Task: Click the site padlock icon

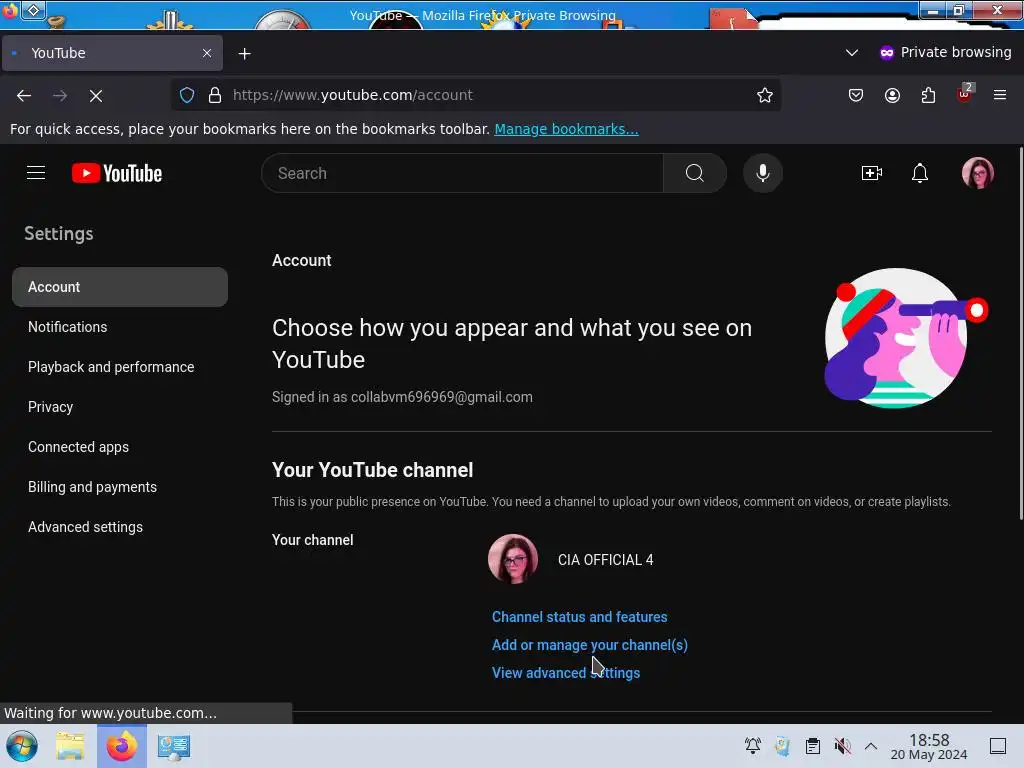Action: point(214,95)
